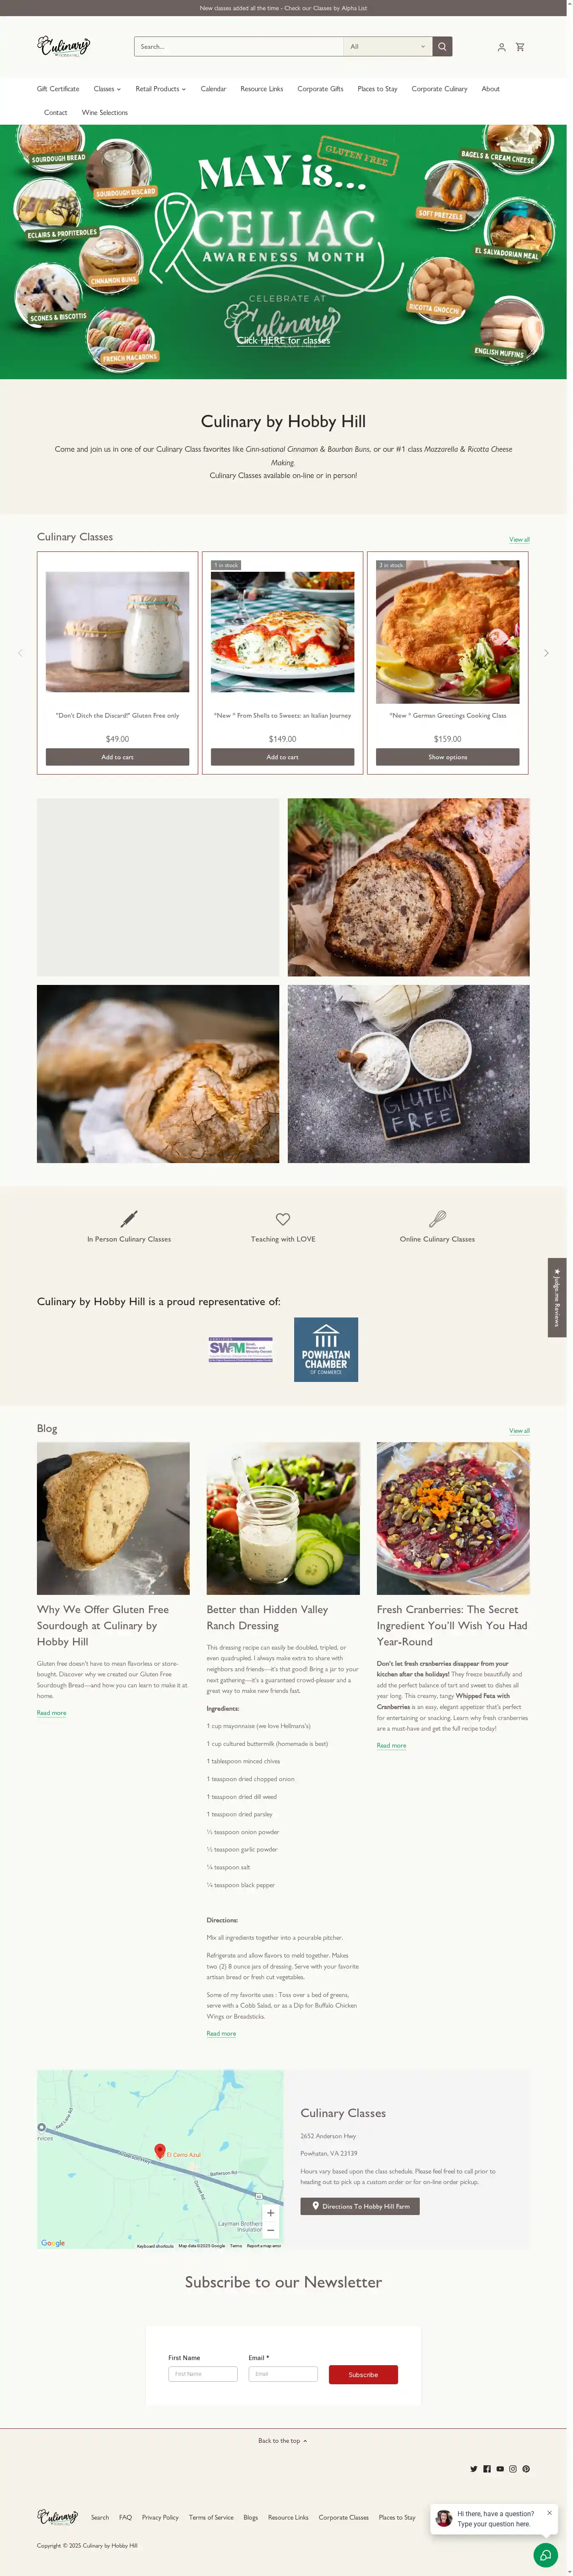The height and width of the screenshot is (2576, 573).
Task: Open the "All" search category dropdown
Action: [388, 47]
